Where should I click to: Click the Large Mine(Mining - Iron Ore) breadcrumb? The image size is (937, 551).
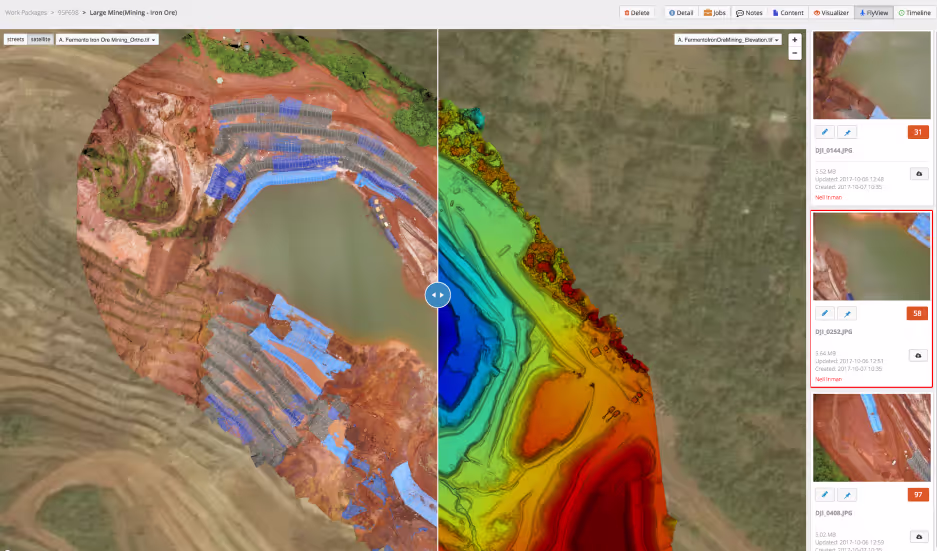(133, 13)
